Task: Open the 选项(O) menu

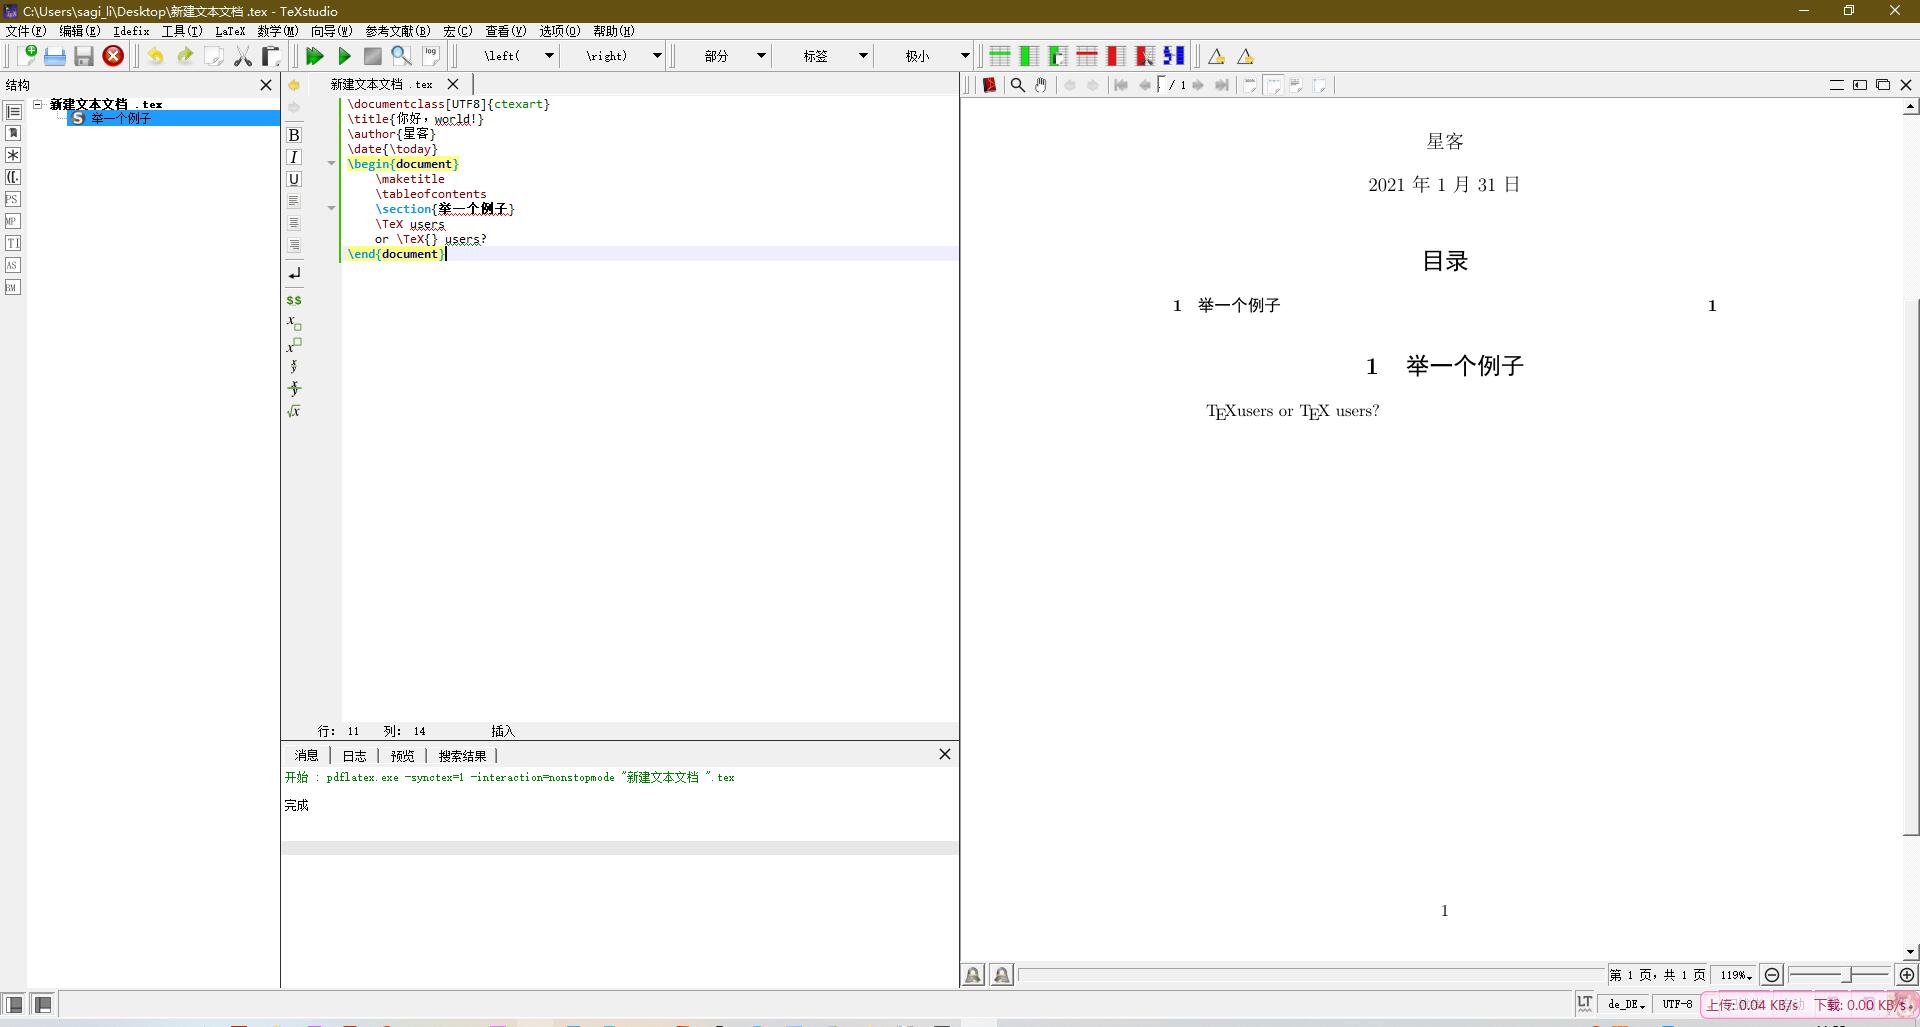Action: click(x=559, y=31)
